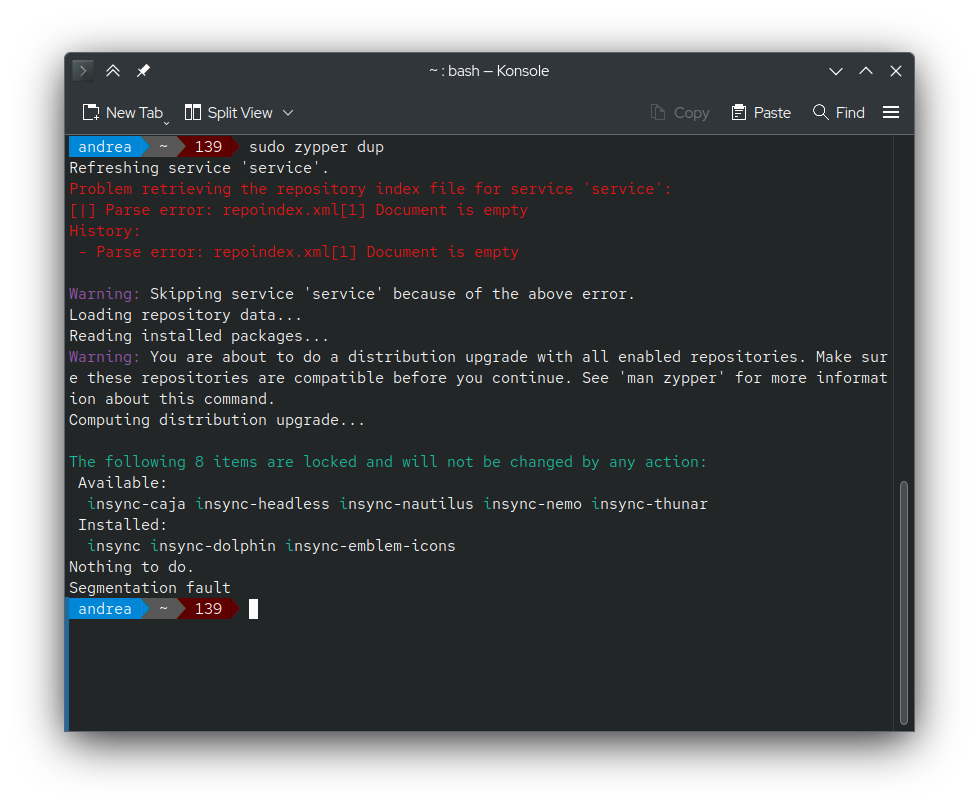This screenshot has height=808, width=979.
Task: Click the terminal scrollbar handle
Action: pyautogui.click(x=904, y=600)
